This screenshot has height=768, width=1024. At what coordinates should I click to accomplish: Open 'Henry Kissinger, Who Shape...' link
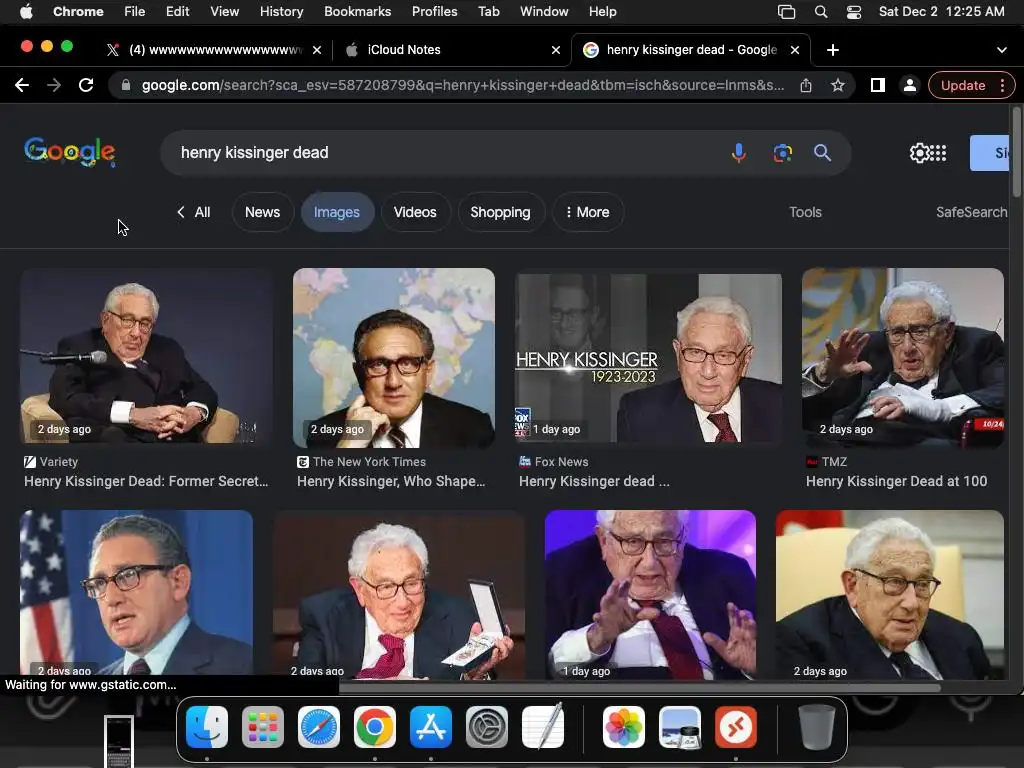[391, 481]
